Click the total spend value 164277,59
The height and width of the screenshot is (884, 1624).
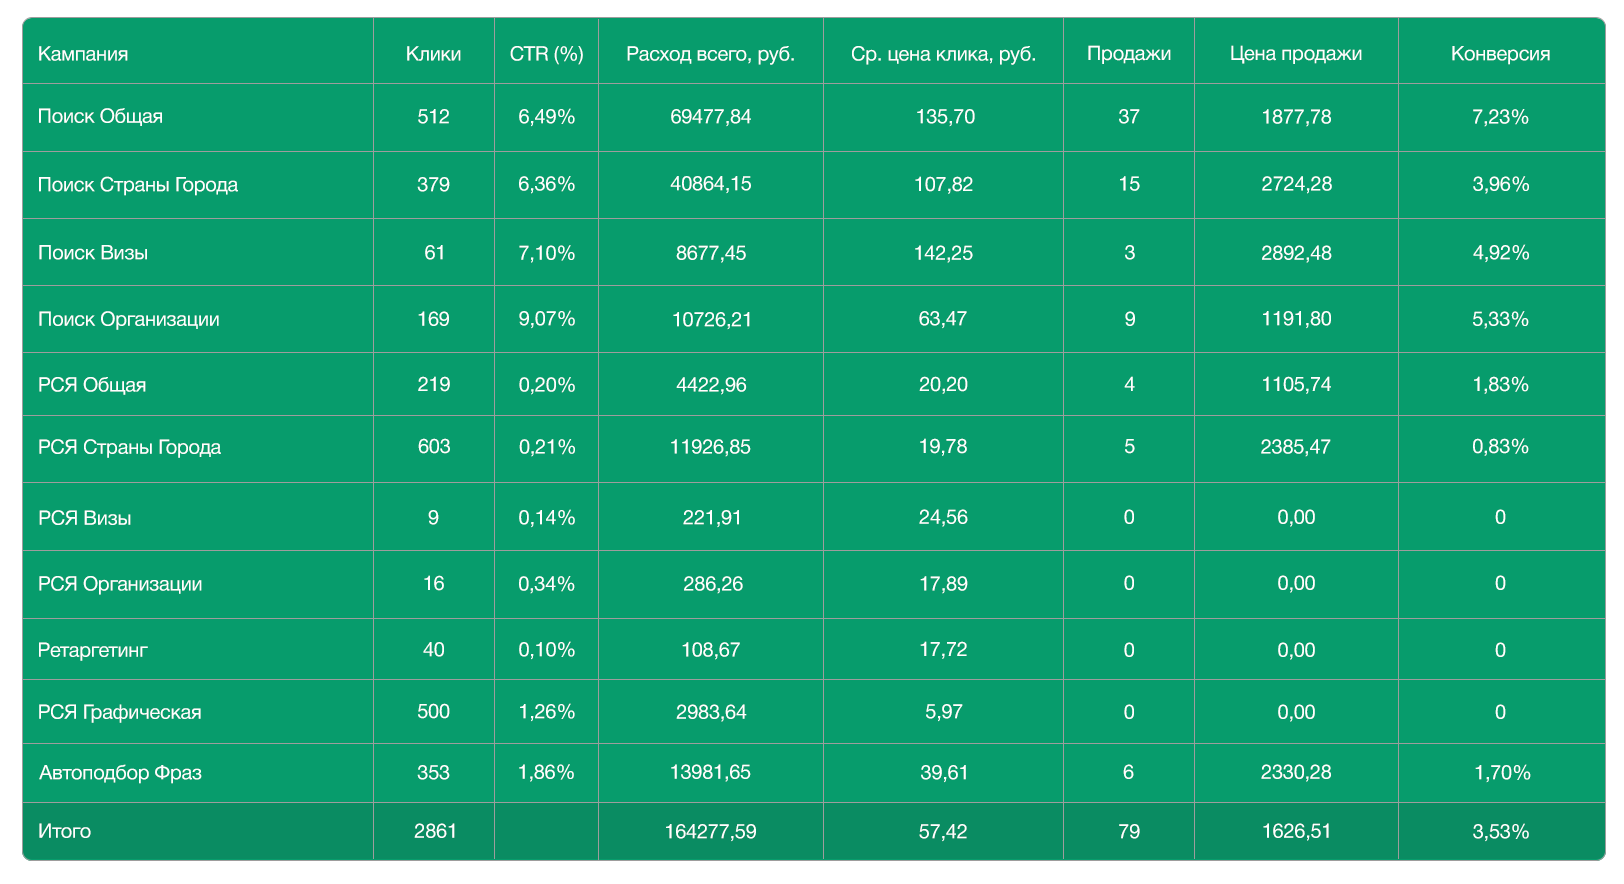[x=710, y=831]
